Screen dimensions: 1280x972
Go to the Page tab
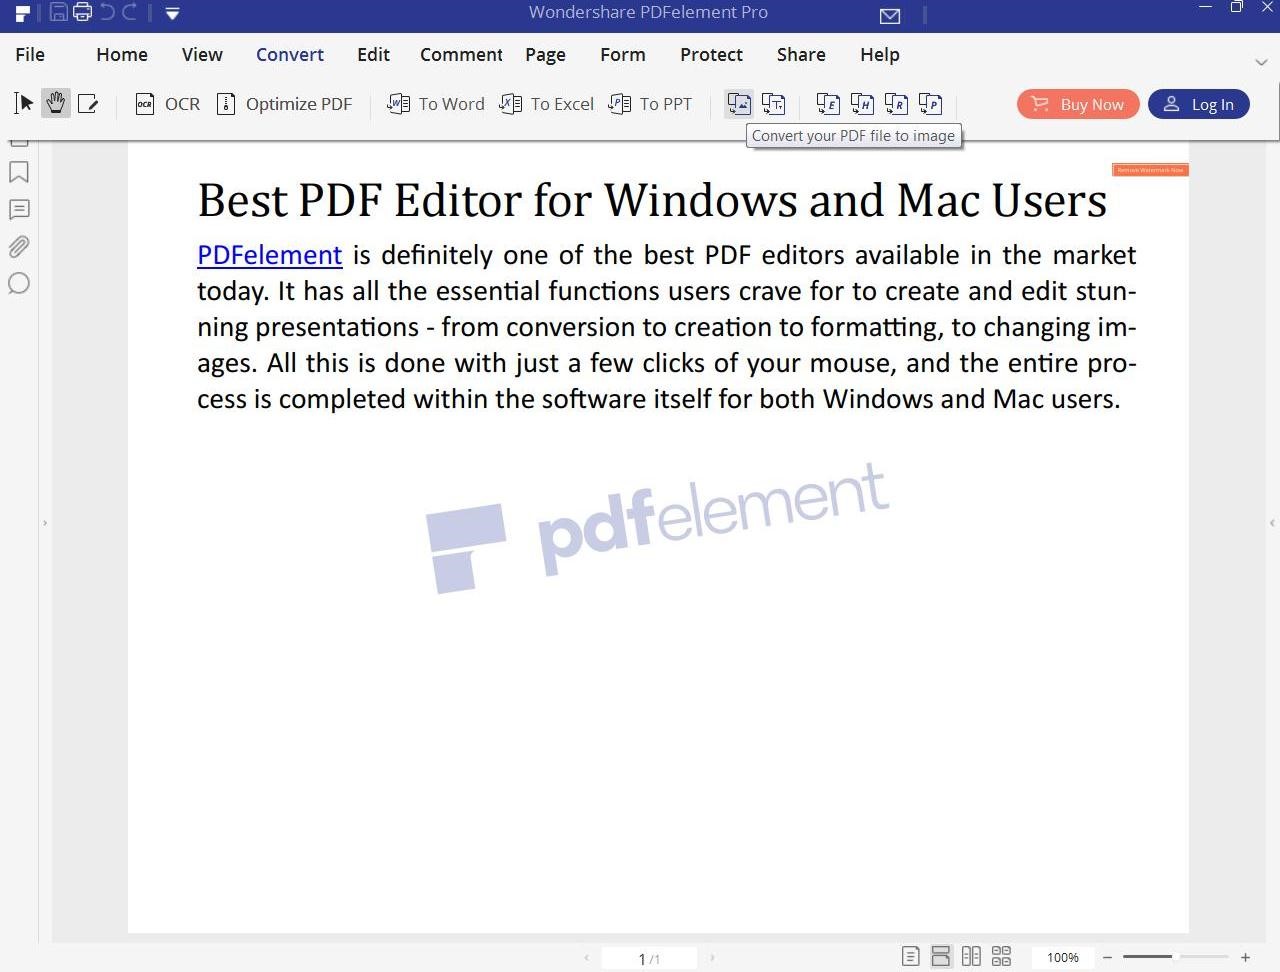click(x=545, y=55)
